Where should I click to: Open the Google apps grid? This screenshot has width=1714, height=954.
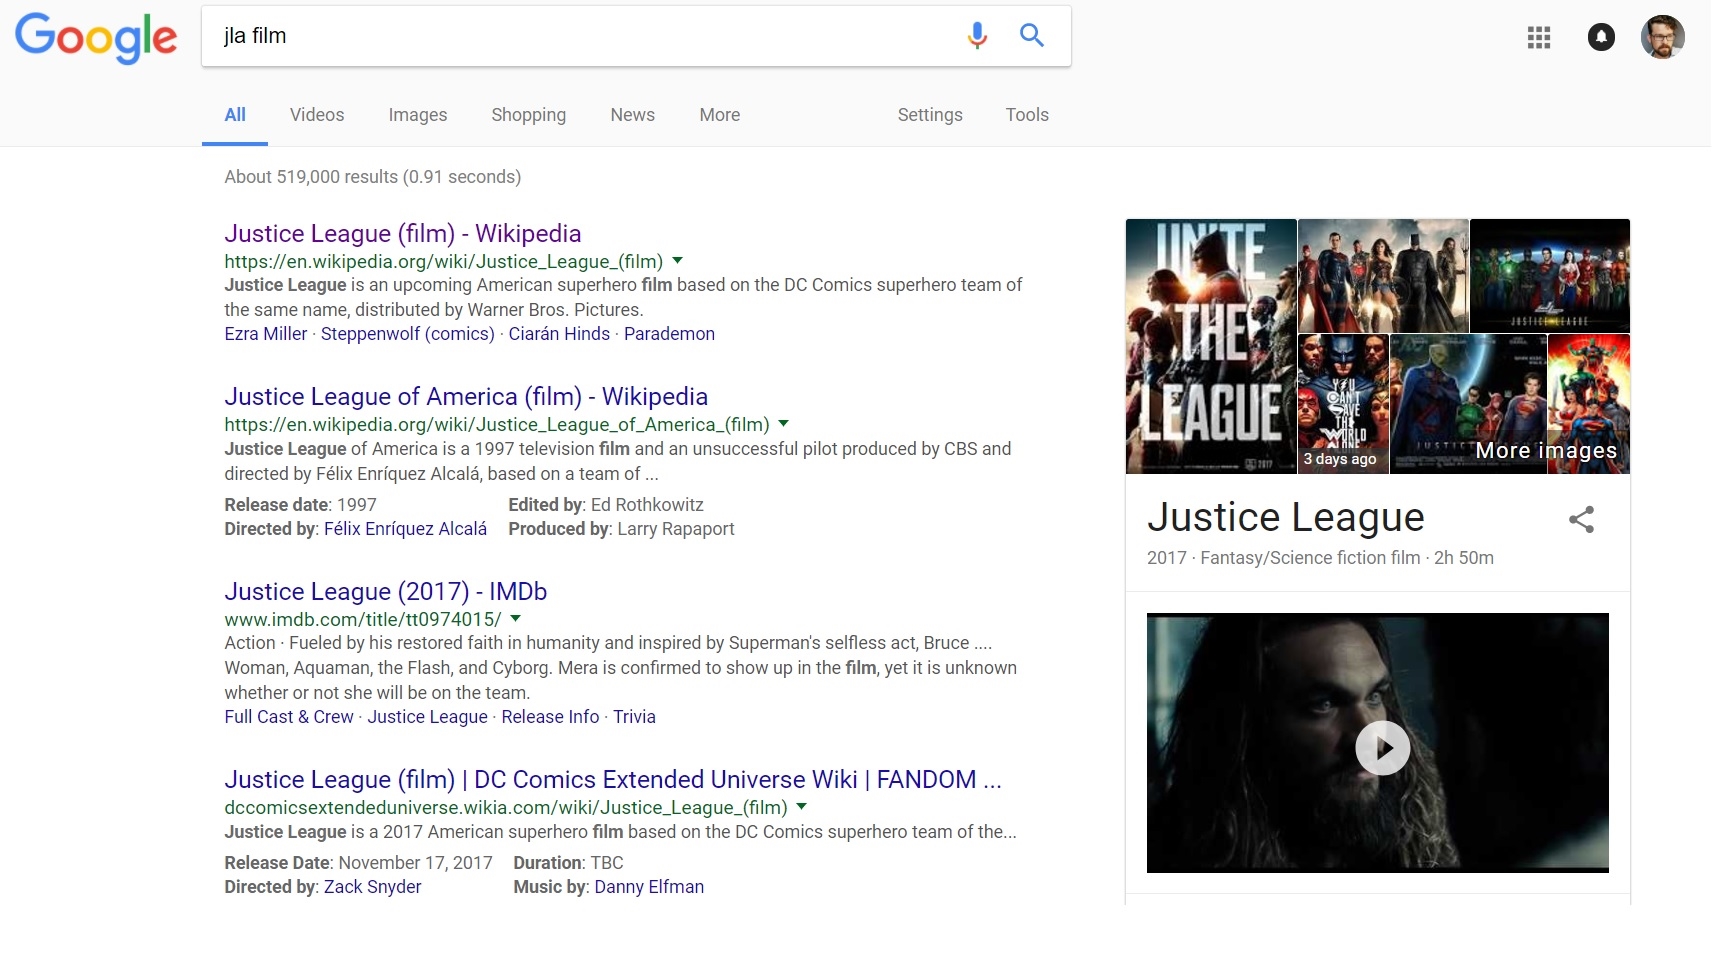[x=1539, y=38]
